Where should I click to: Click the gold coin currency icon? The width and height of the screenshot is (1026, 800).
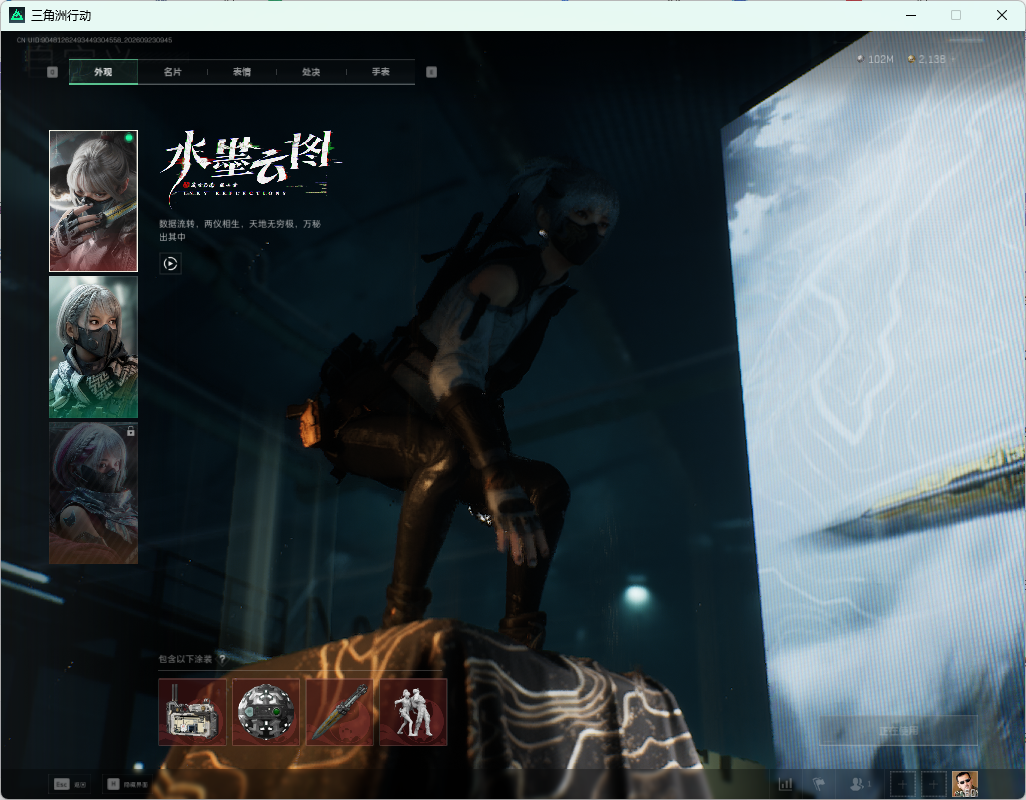pos(911,59)
